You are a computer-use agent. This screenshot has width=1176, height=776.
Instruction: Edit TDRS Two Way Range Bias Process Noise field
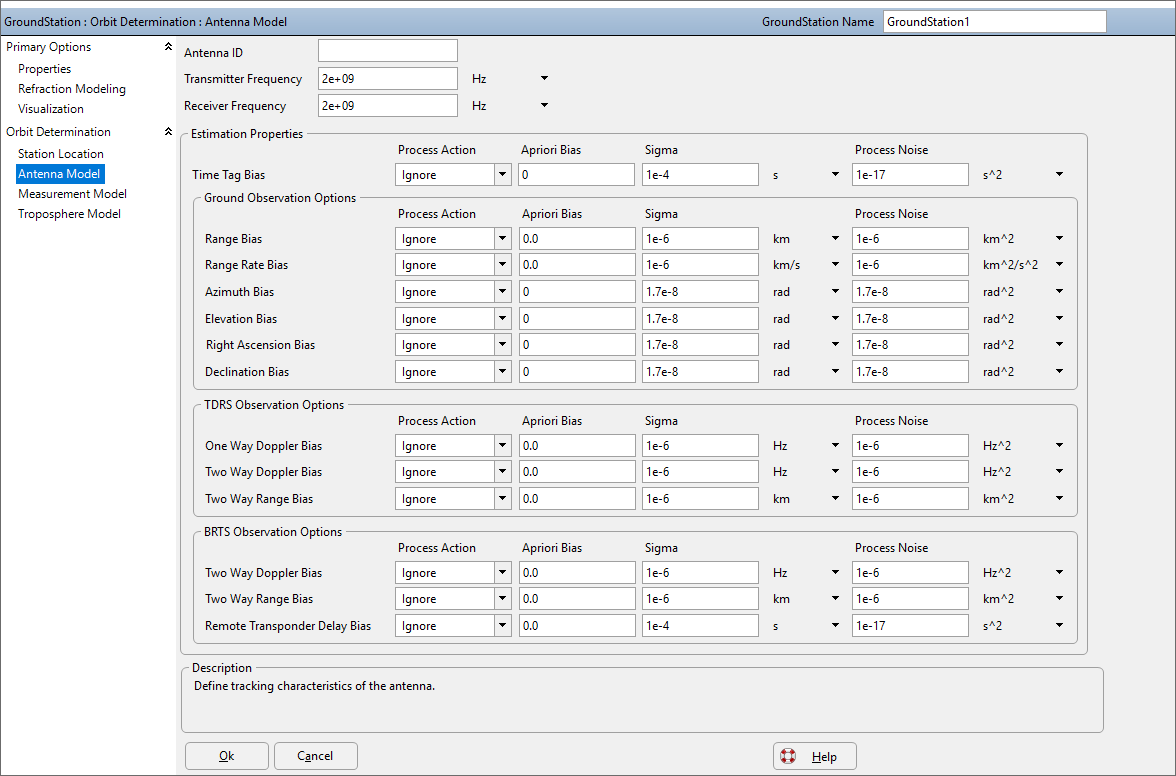[x=910, y=499]
